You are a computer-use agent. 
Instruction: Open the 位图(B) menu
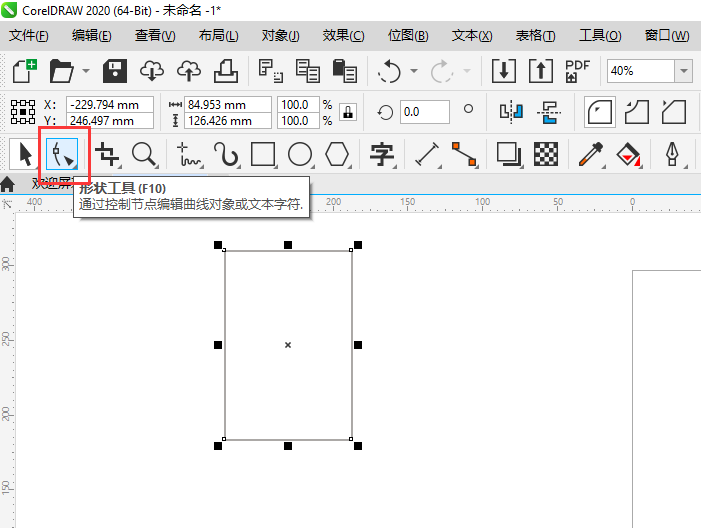[x=408, y=35]
